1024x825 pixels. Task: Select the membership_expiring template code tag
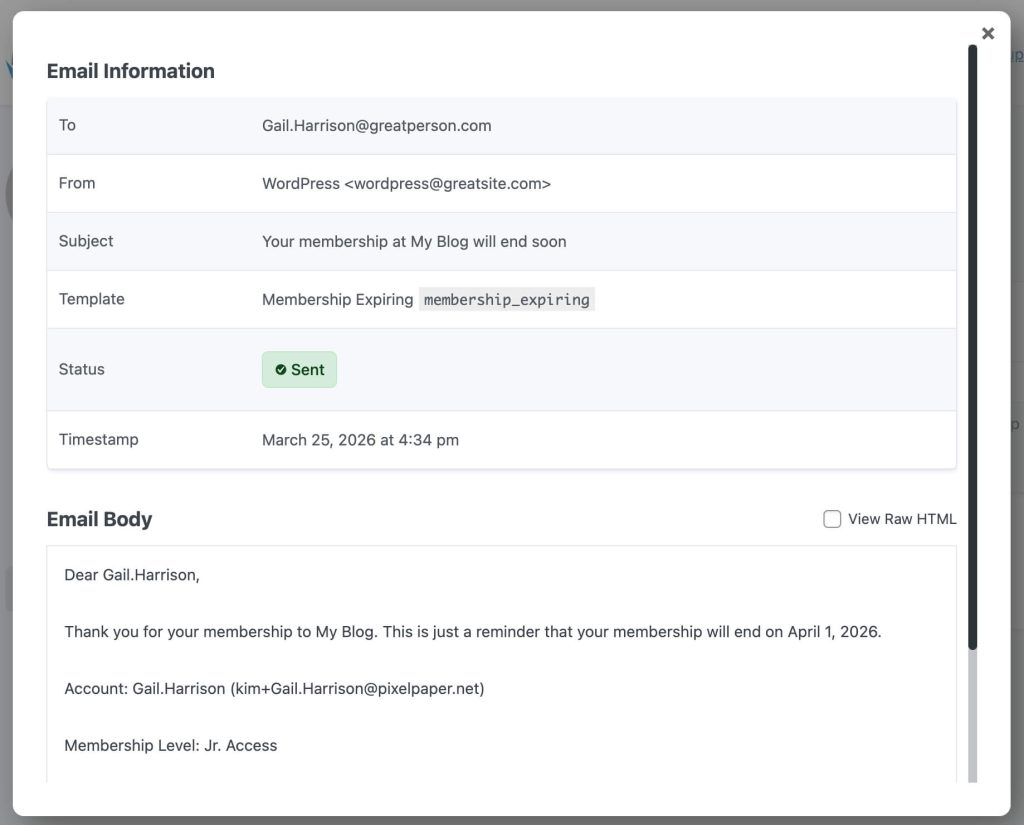click(505, 299)
